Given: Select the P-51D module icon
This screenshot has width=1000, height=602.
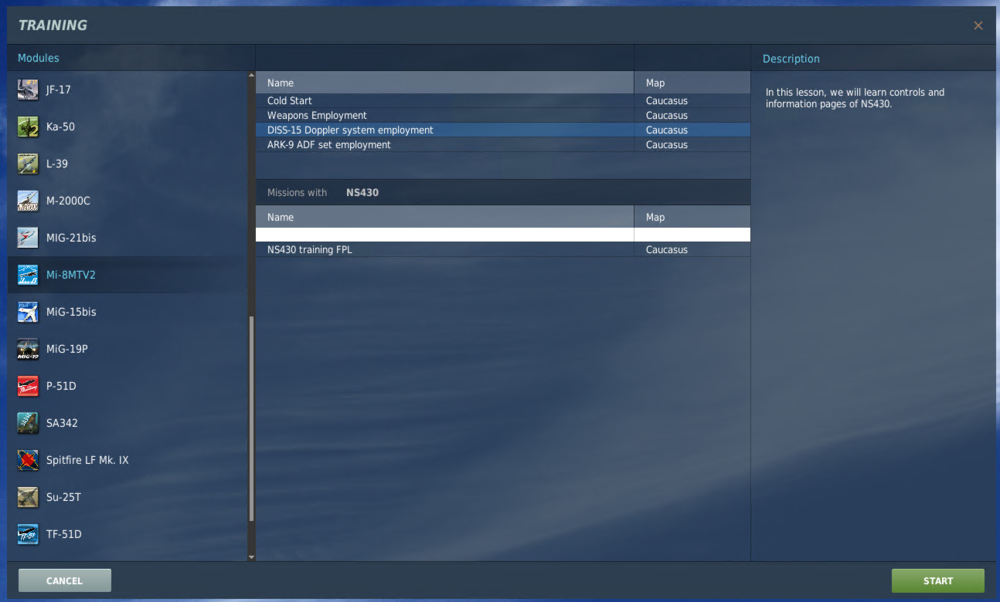Looking at the screenshot, I should 27,386.
